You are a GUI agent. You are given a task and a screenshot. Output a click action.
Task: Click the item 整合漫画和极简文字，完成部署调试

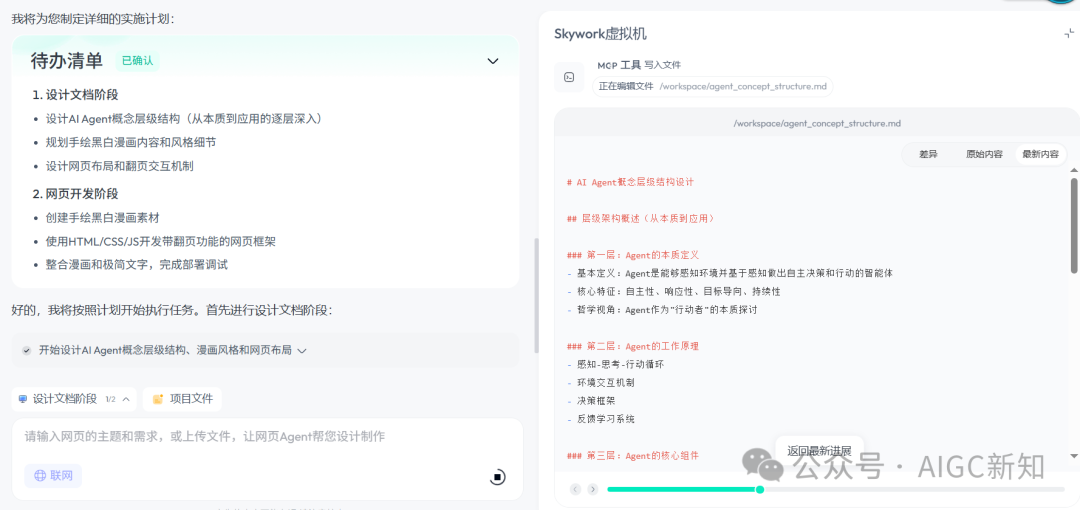point(136,265)
